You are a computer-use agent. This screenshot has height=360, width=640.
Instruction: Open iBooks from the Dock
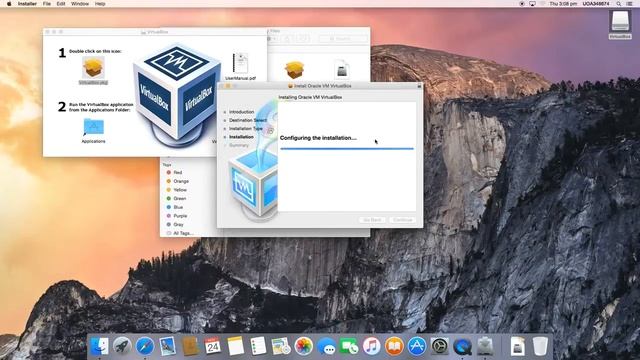click(x=394, y=347)
